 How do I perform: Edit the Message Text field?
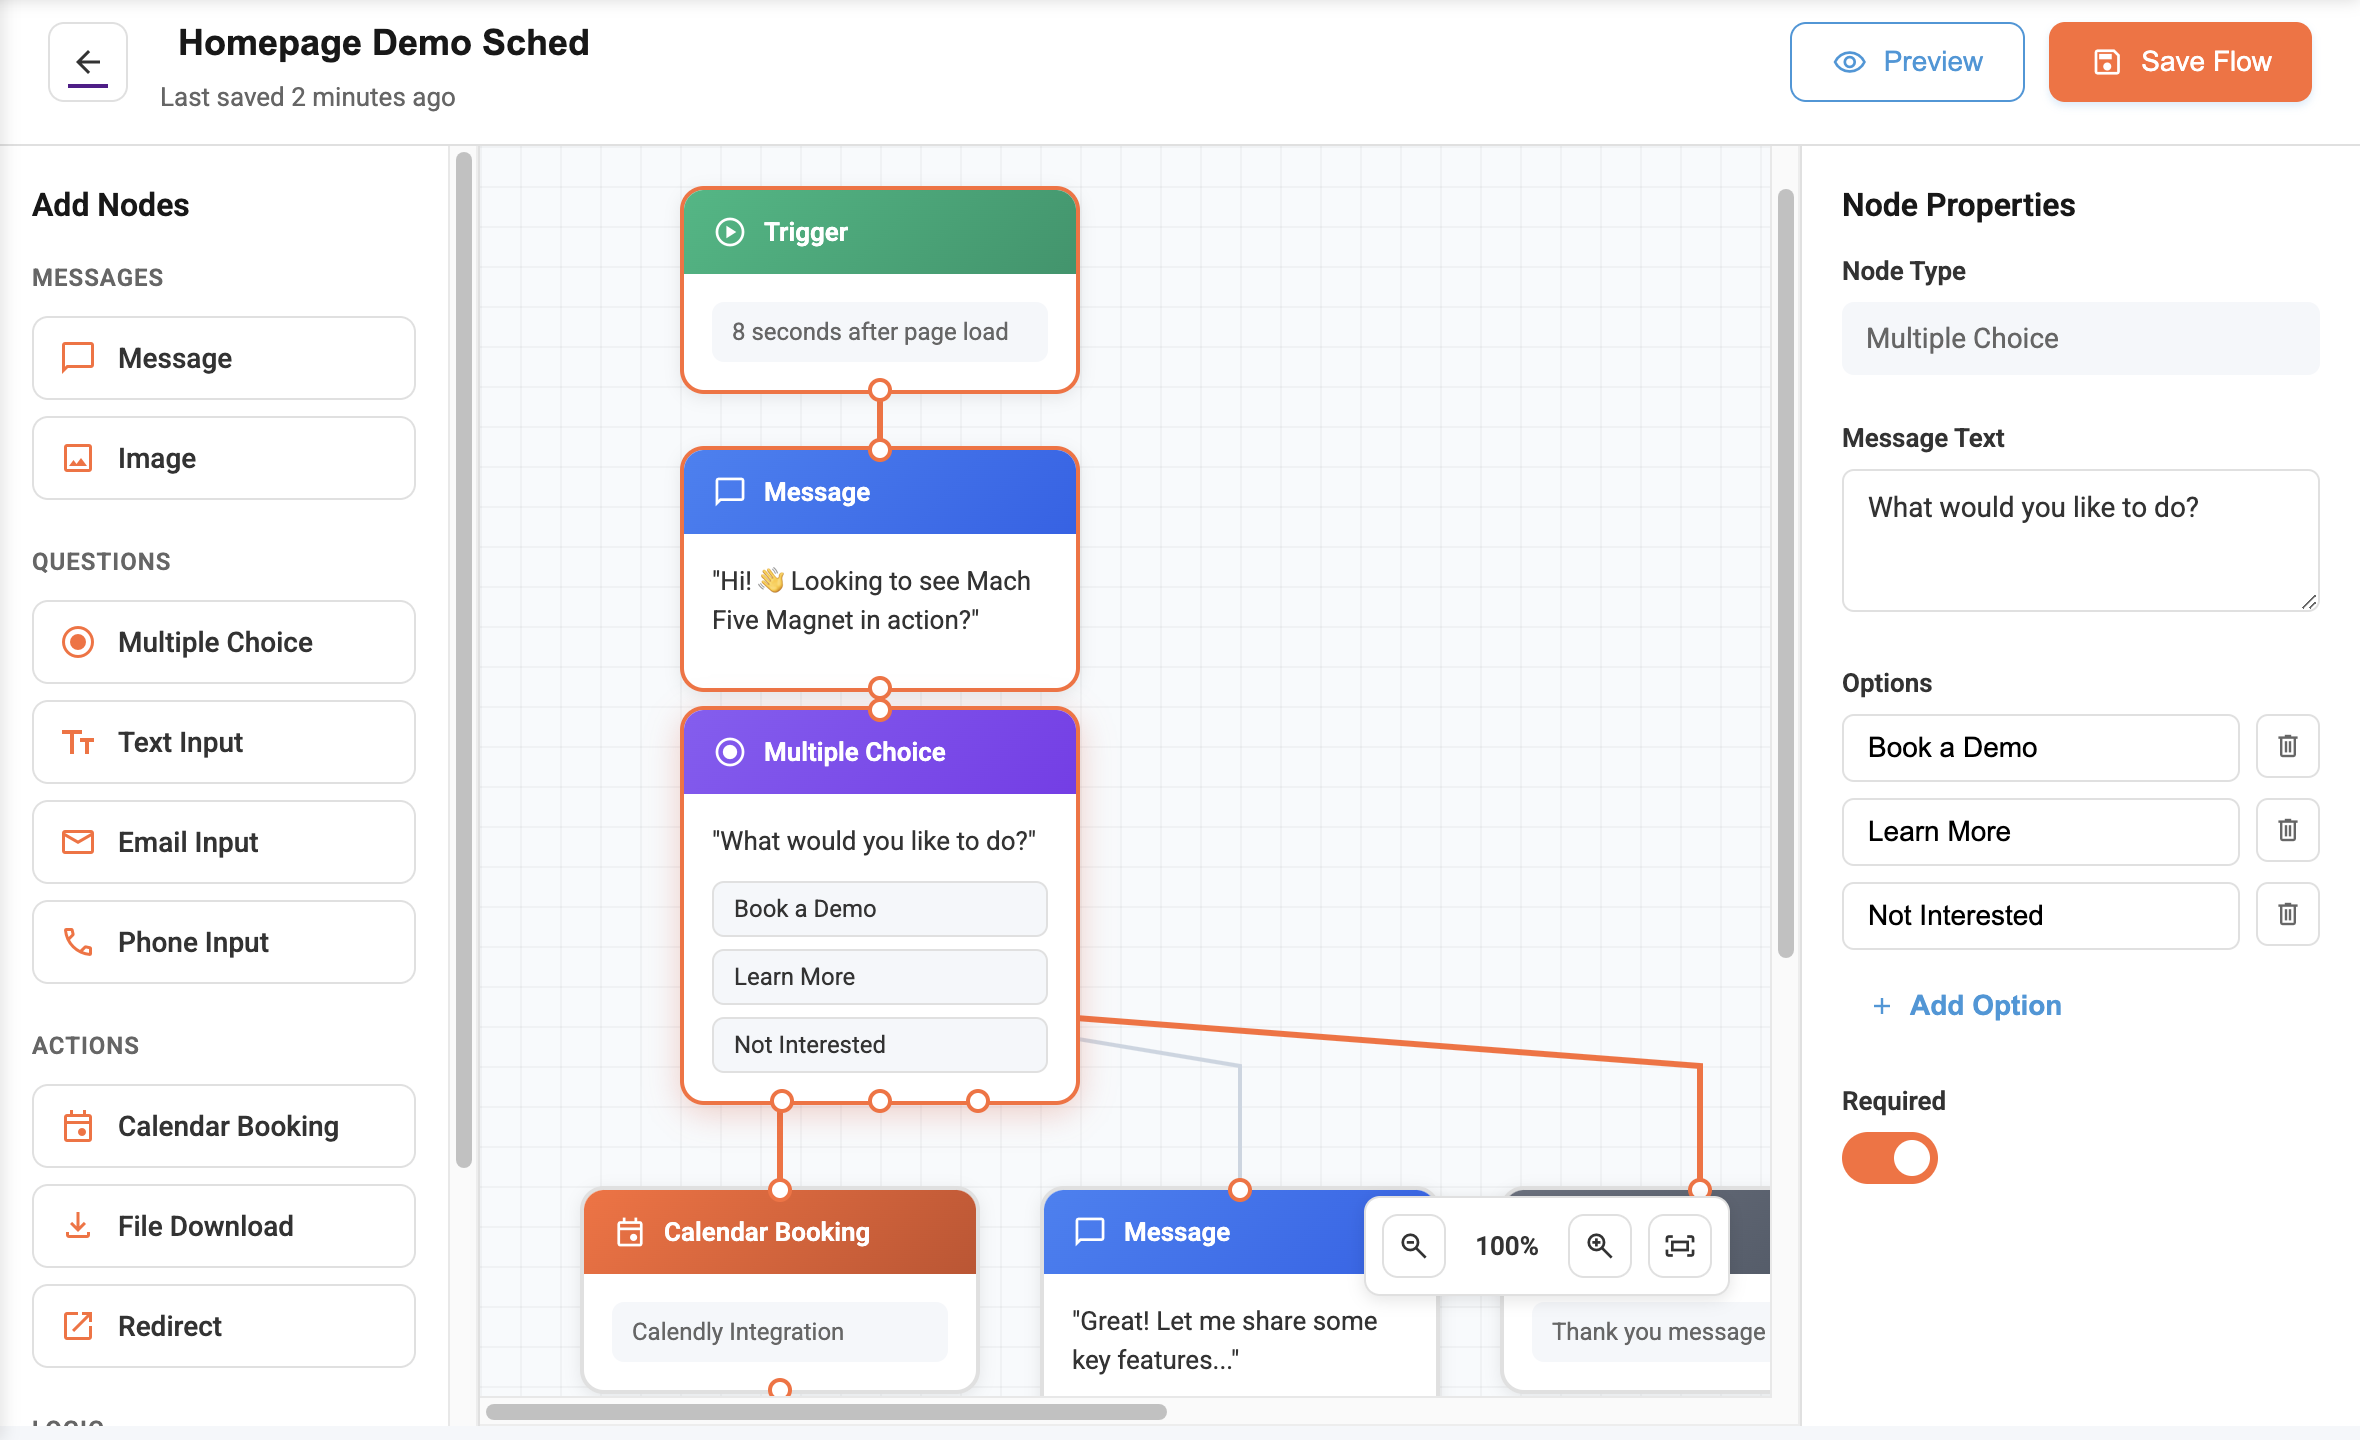[2080, 540]
